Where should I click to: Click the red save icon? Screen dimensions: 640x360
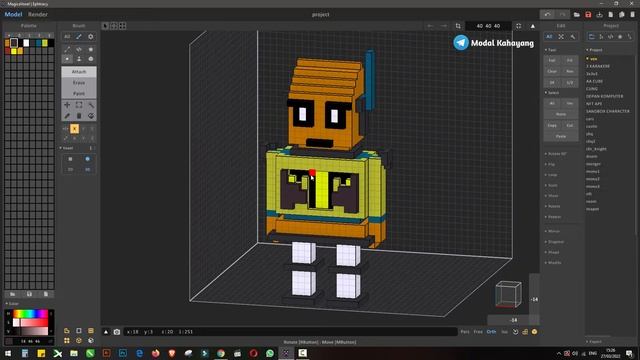coord(588,15)
